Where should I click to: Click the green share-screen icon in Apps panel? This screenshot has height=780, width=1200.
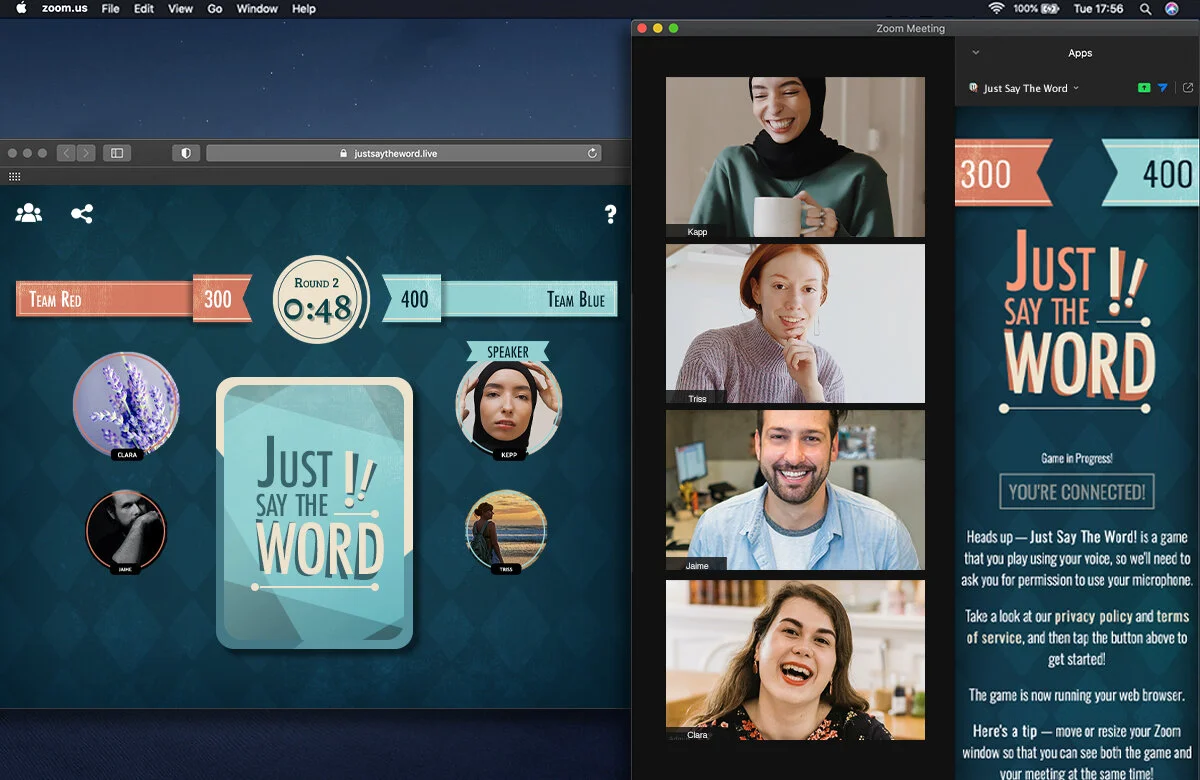click(x=1144, y=88)
